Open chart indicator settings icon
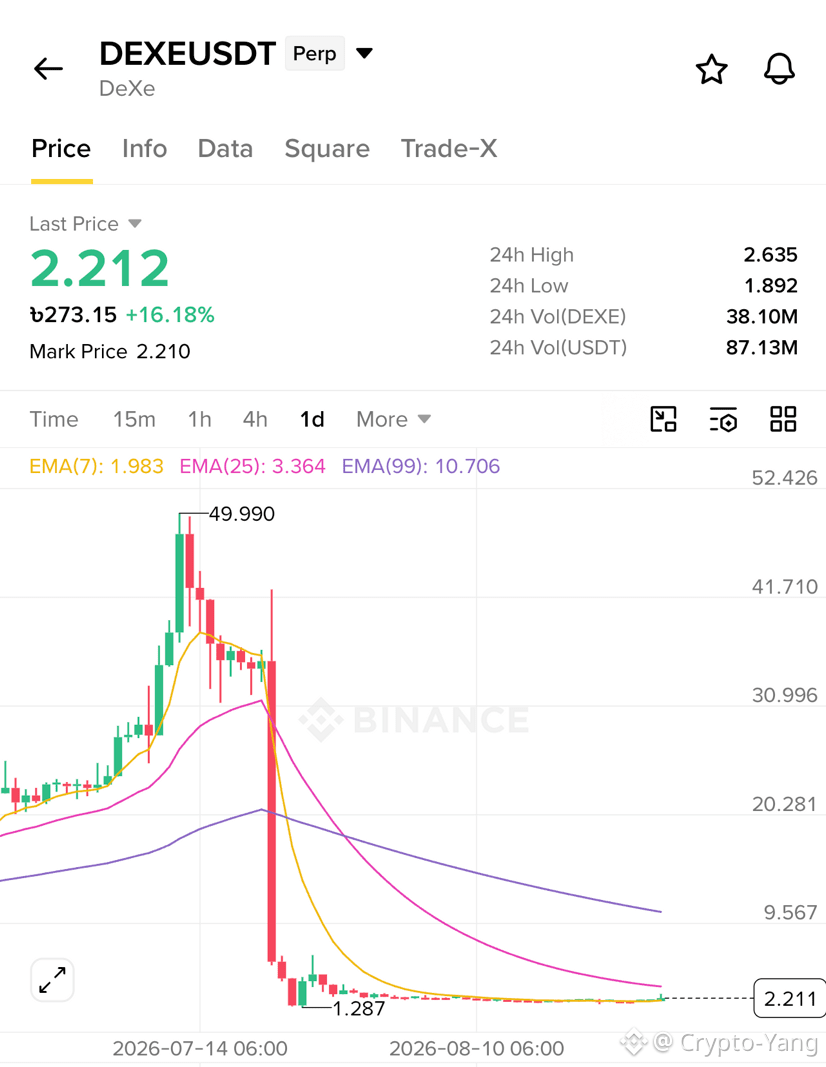This screenshot has width=826, height=1067. click(723, 419)
